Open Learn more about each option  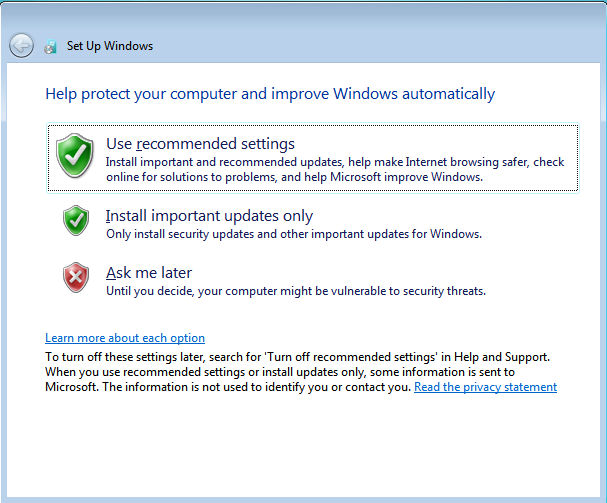[125, 338]
